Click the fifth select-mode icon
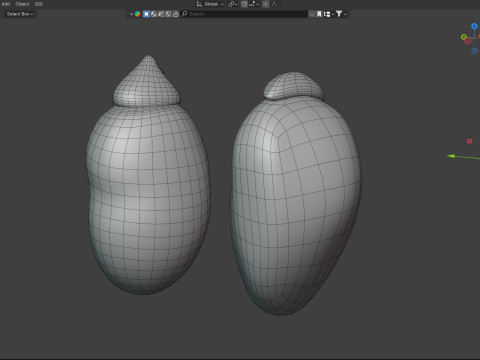The width and height of the screenshot is (480, 360). [x=176, y=14]
